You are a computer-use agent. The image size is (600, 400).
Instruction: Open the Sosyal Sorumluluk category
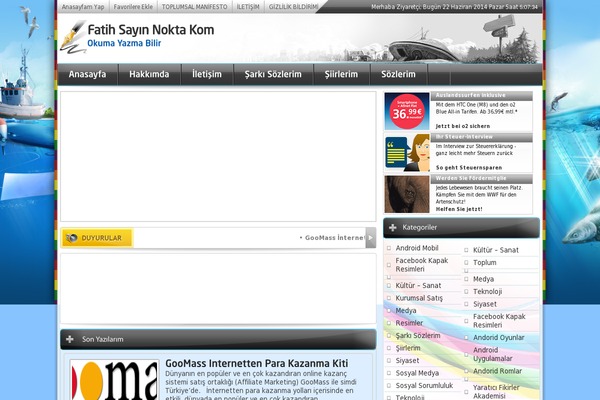pyautogui.click(x=424, y=385)
